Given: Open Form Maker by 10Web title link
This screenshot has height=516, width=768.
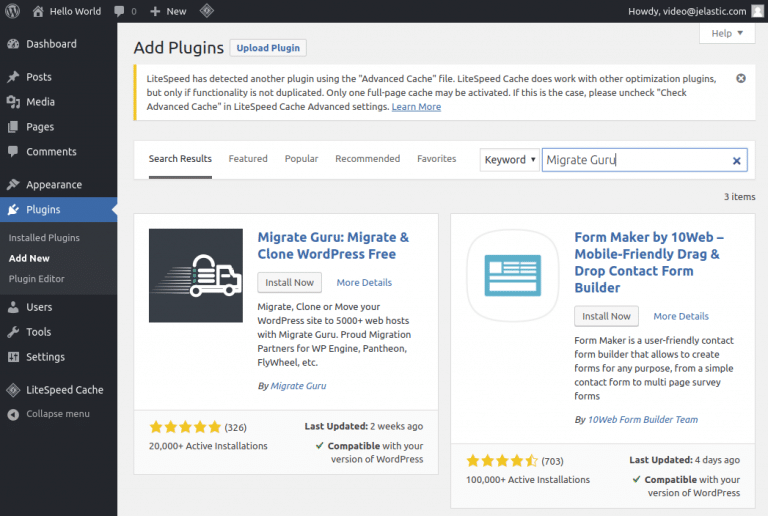Looking at the screenshot, I should click(x=649, y=262).
